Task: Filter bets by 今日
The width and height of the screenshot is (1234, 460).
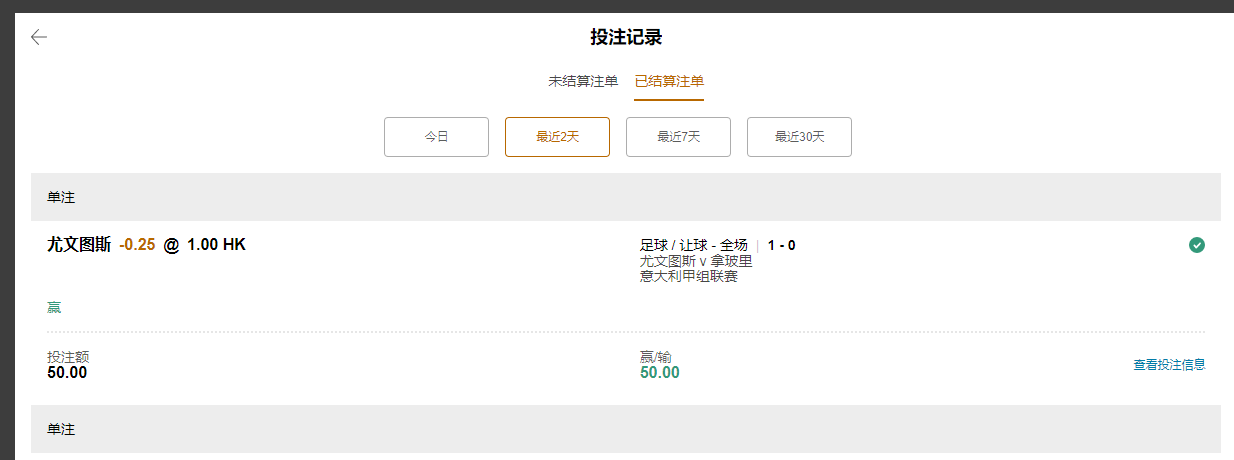Action: click(436, 137)
